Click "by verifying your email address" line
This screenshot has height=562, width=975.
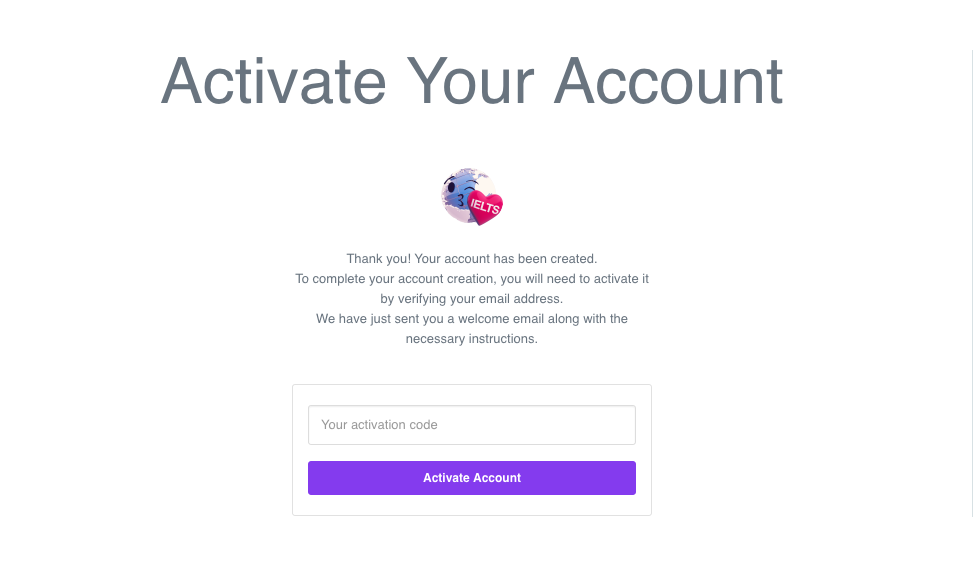click(x=472, y=299)
